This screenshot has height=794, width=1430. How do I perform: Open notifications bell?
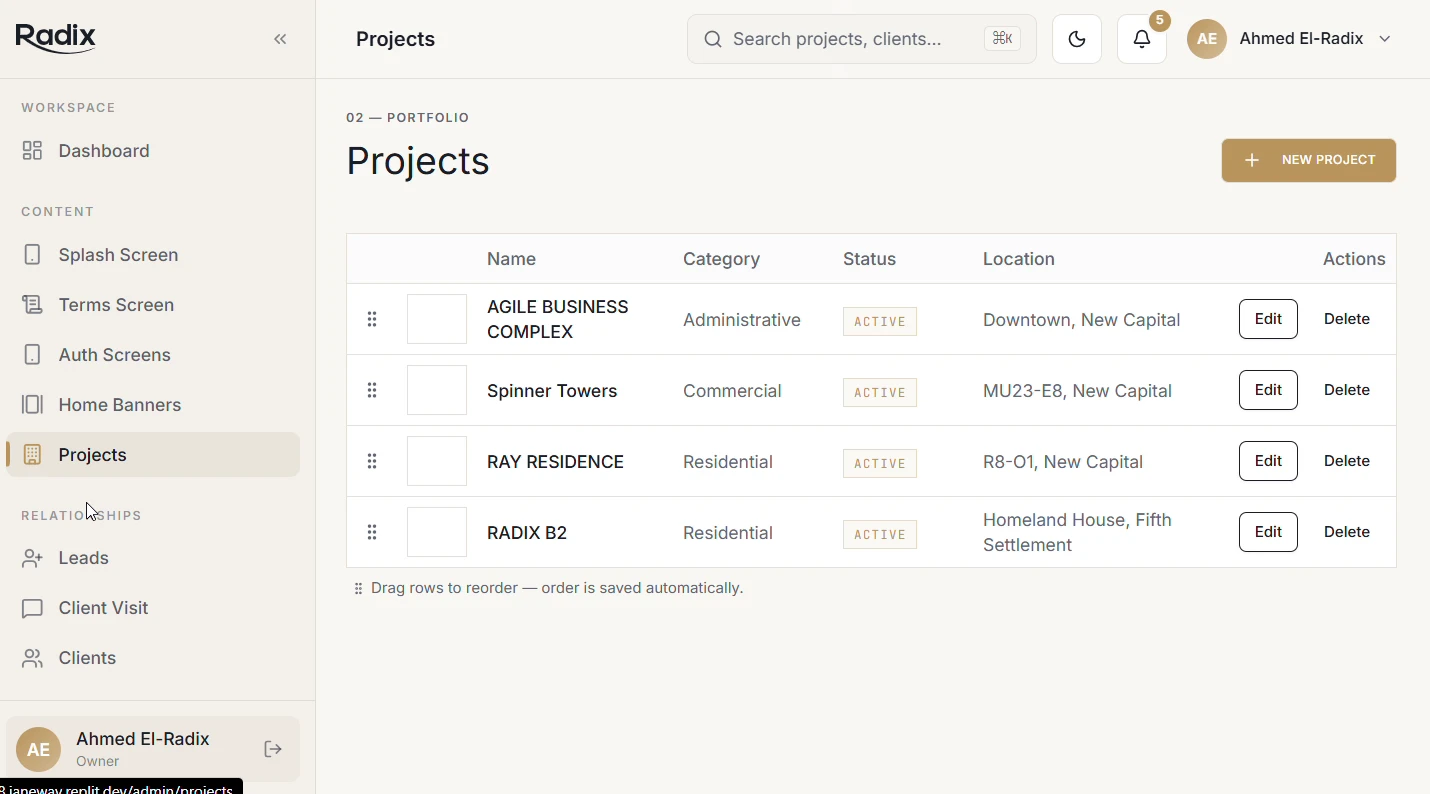point(1142,39)
